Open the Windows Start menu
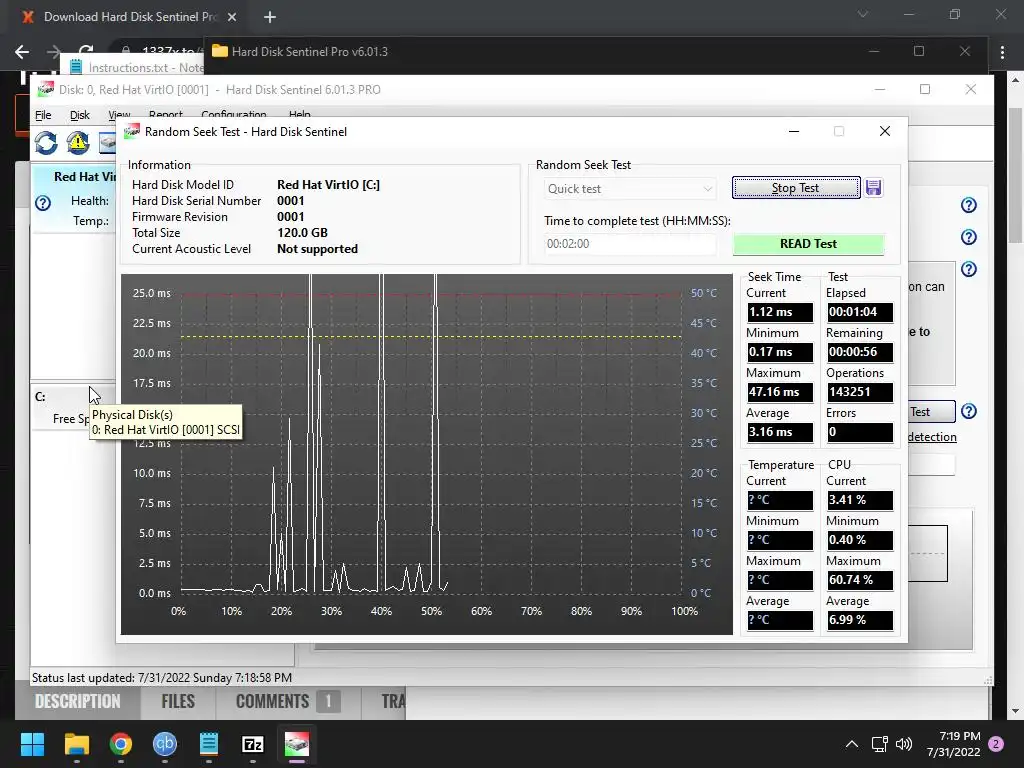 (32, 744)
